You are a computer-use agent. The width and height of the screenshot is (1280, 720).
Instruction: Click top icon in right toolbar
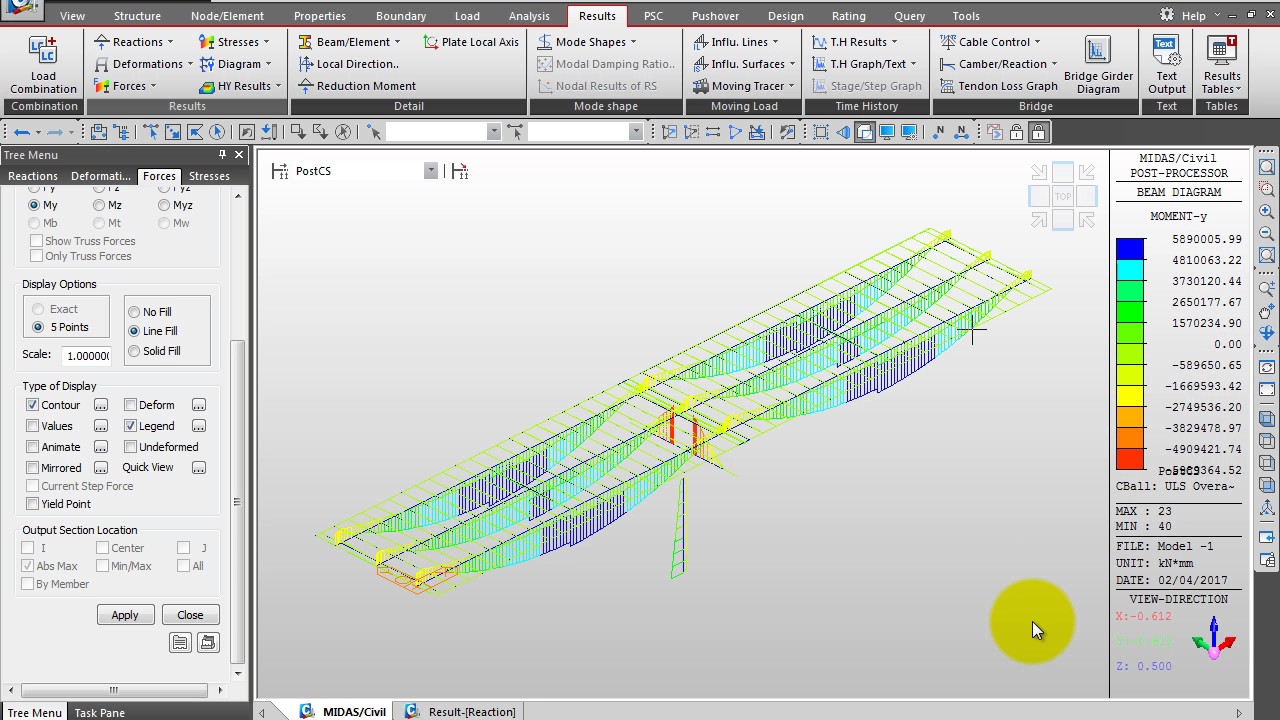point(1266,167)
